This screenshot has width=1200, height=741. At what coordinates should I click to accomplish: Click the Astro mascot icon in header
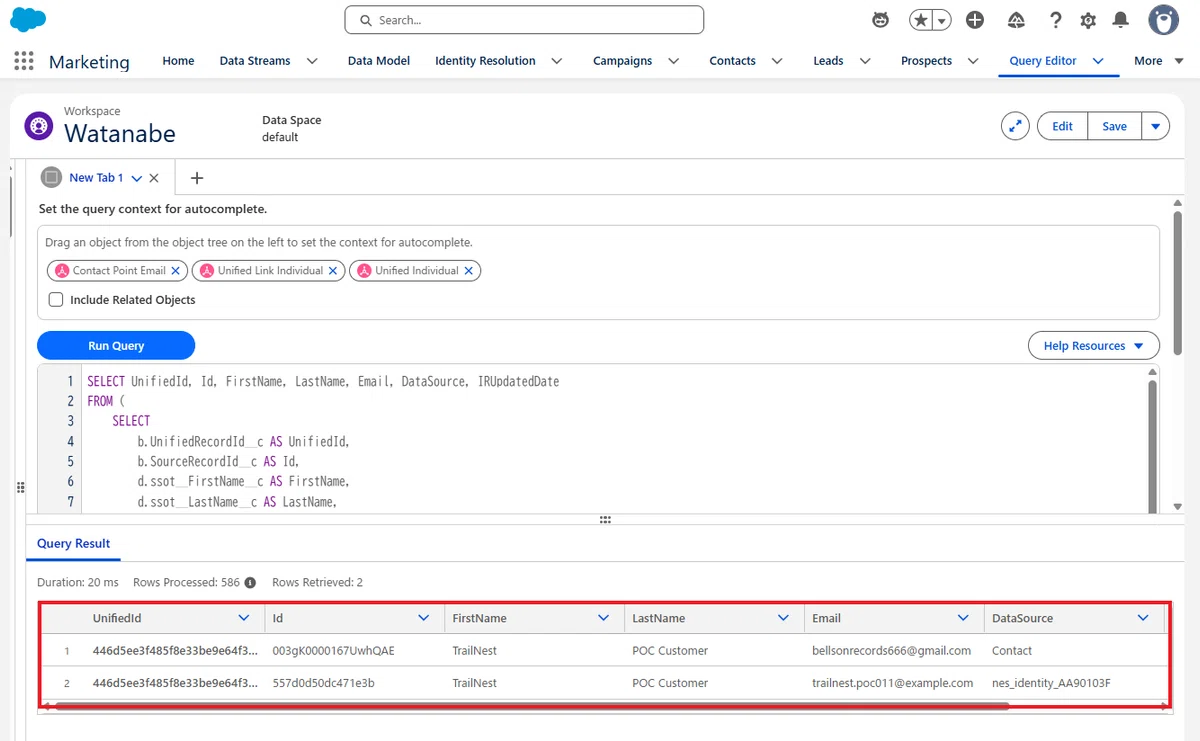click(881, 20)
